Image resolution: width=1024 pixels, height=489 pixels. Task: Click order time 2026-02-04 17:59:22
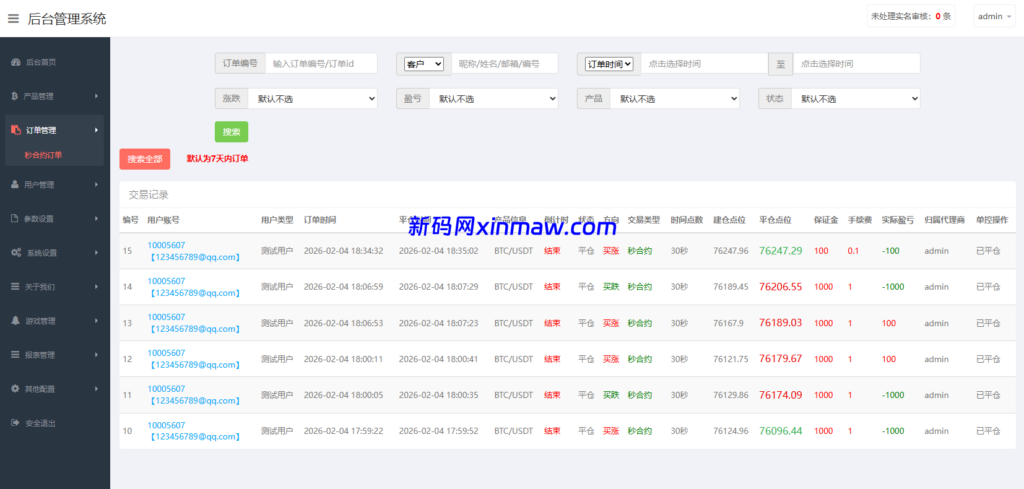344,430
